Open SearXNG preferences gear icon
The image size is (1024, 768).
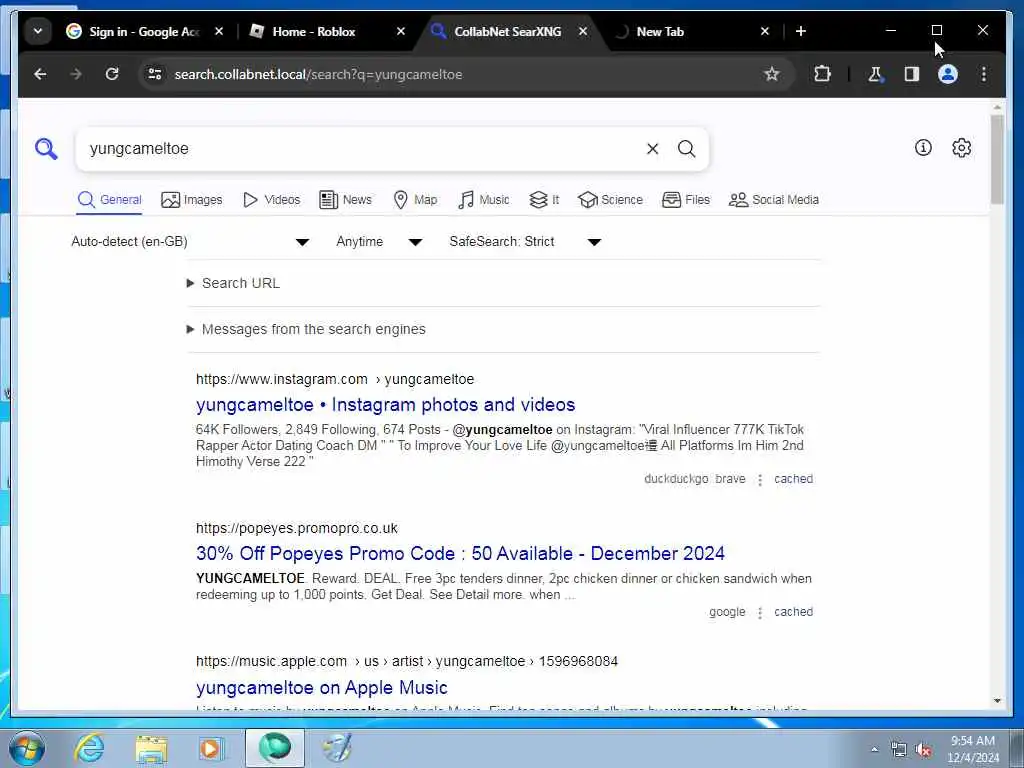(961, 148)
